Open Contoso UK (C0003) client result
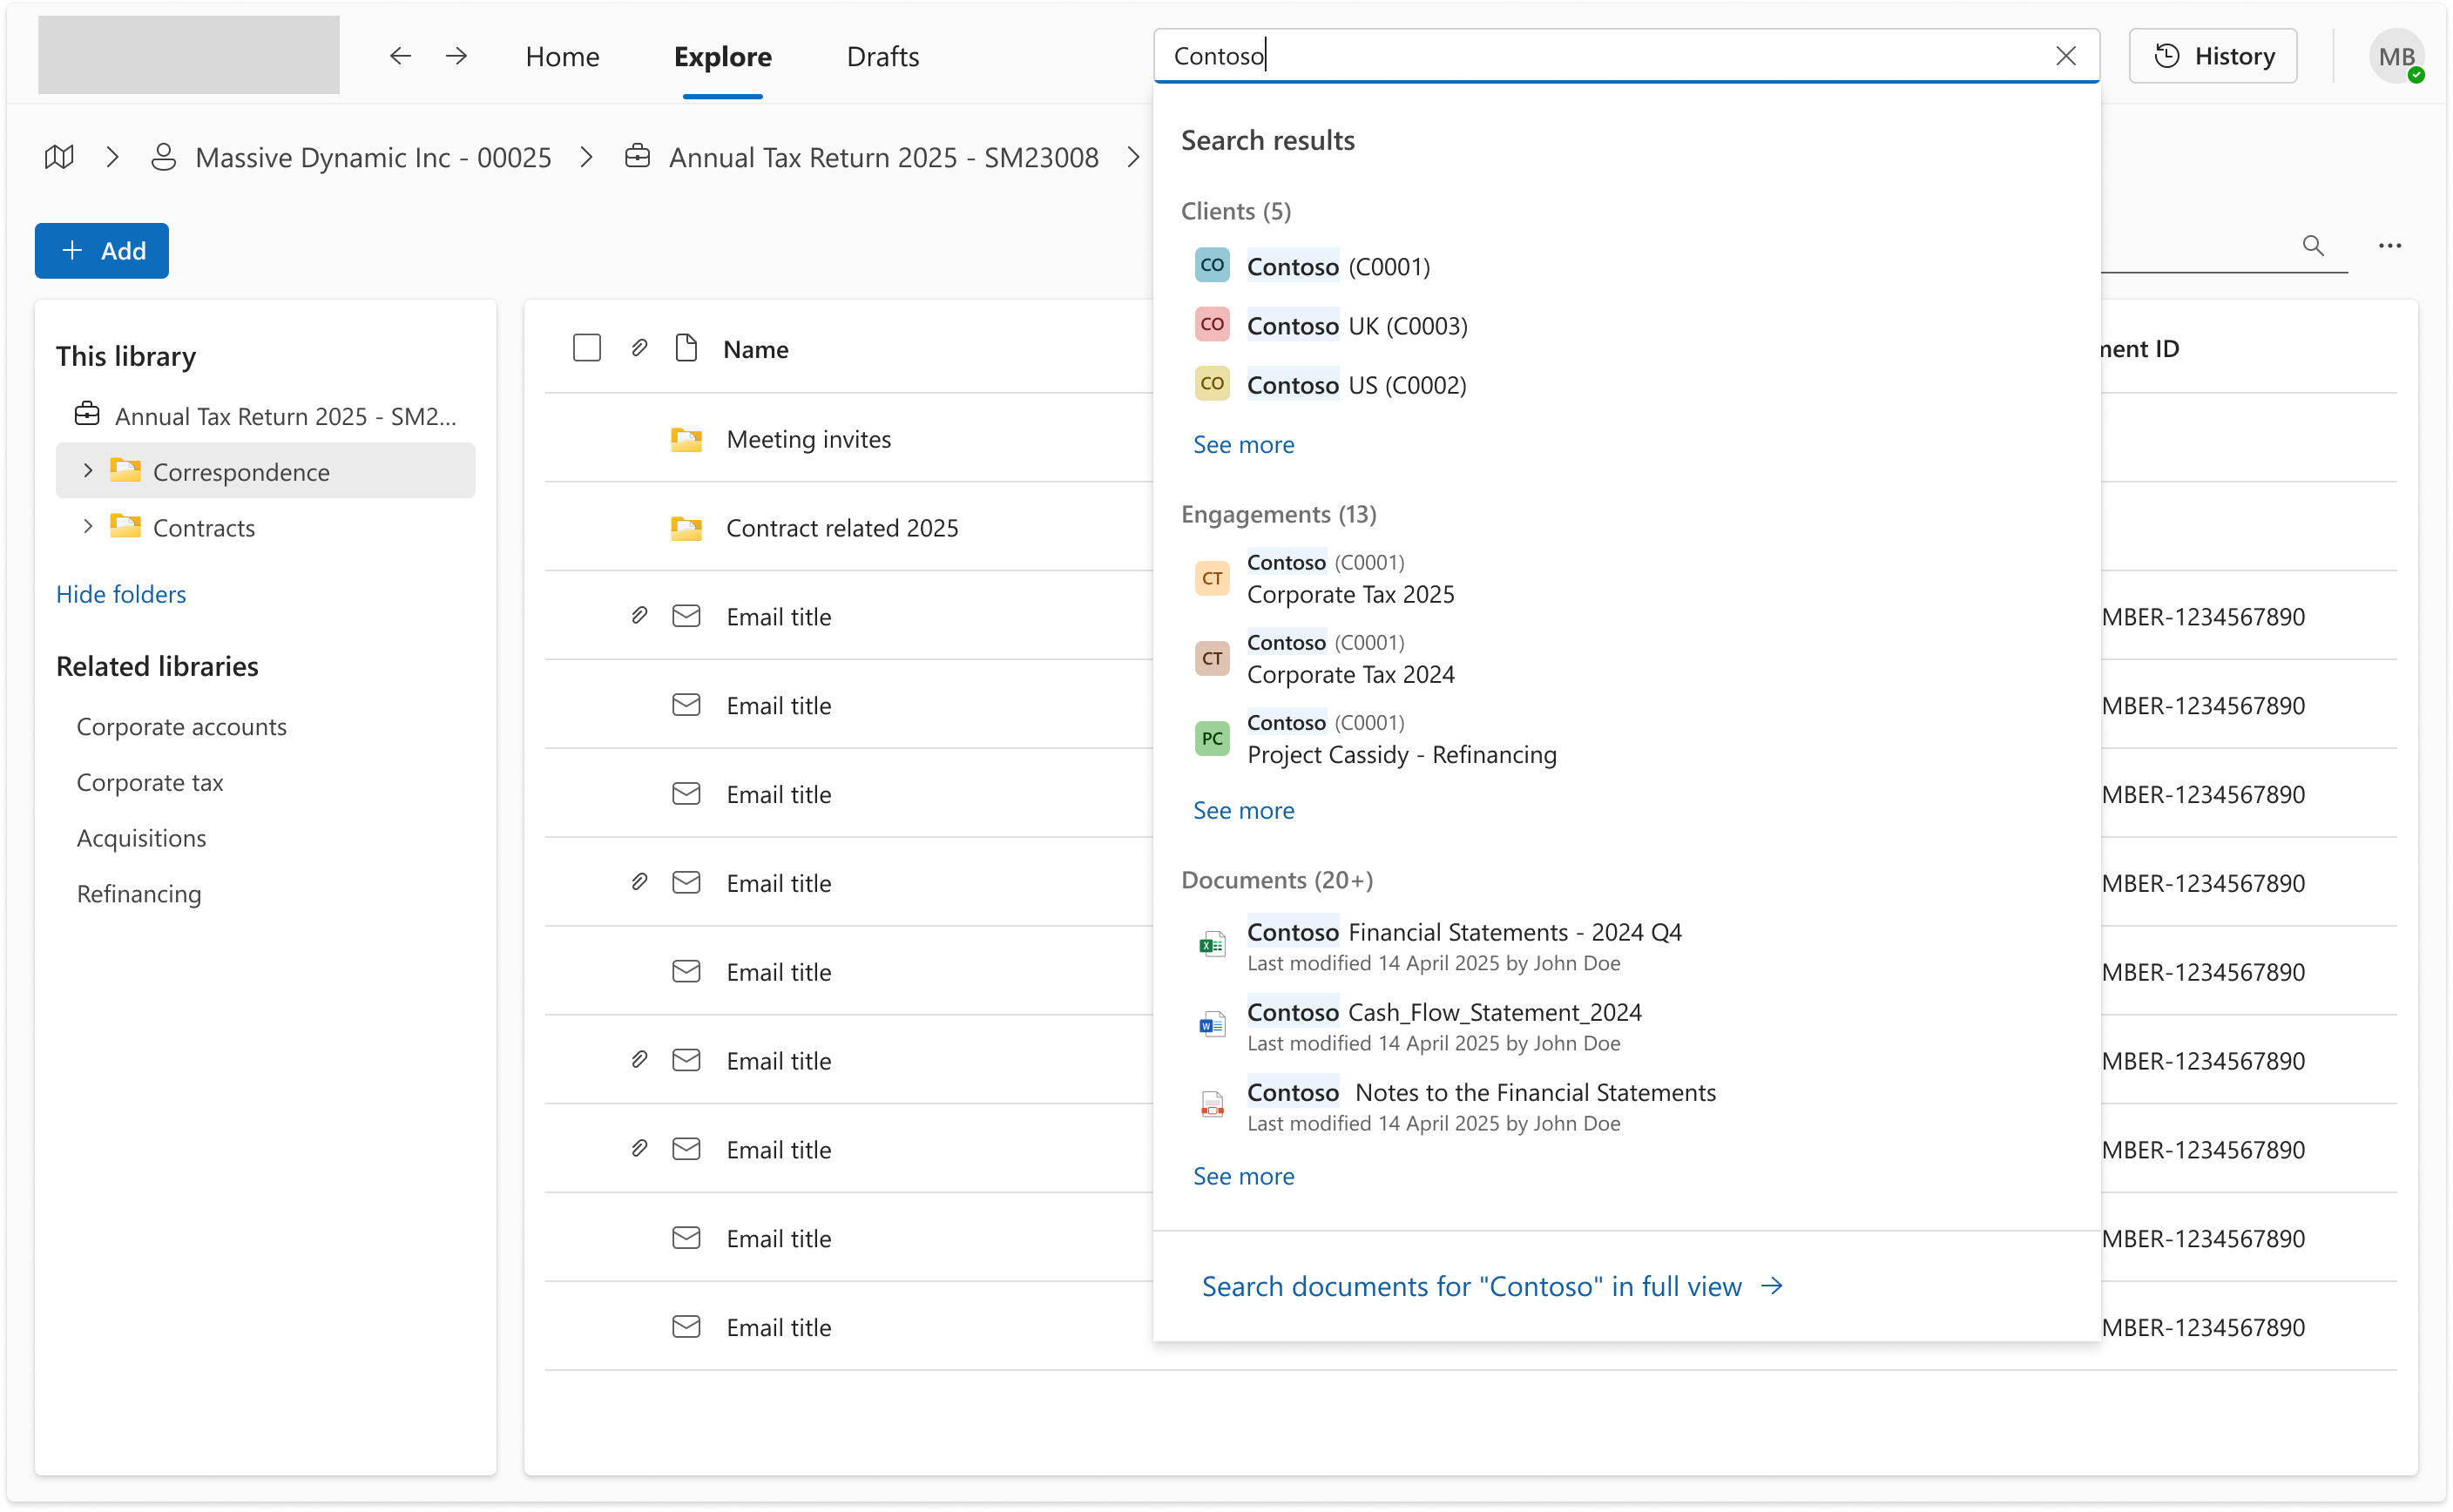The width and height of the screenshot is (2453, 1512). tap(1331, 325)
